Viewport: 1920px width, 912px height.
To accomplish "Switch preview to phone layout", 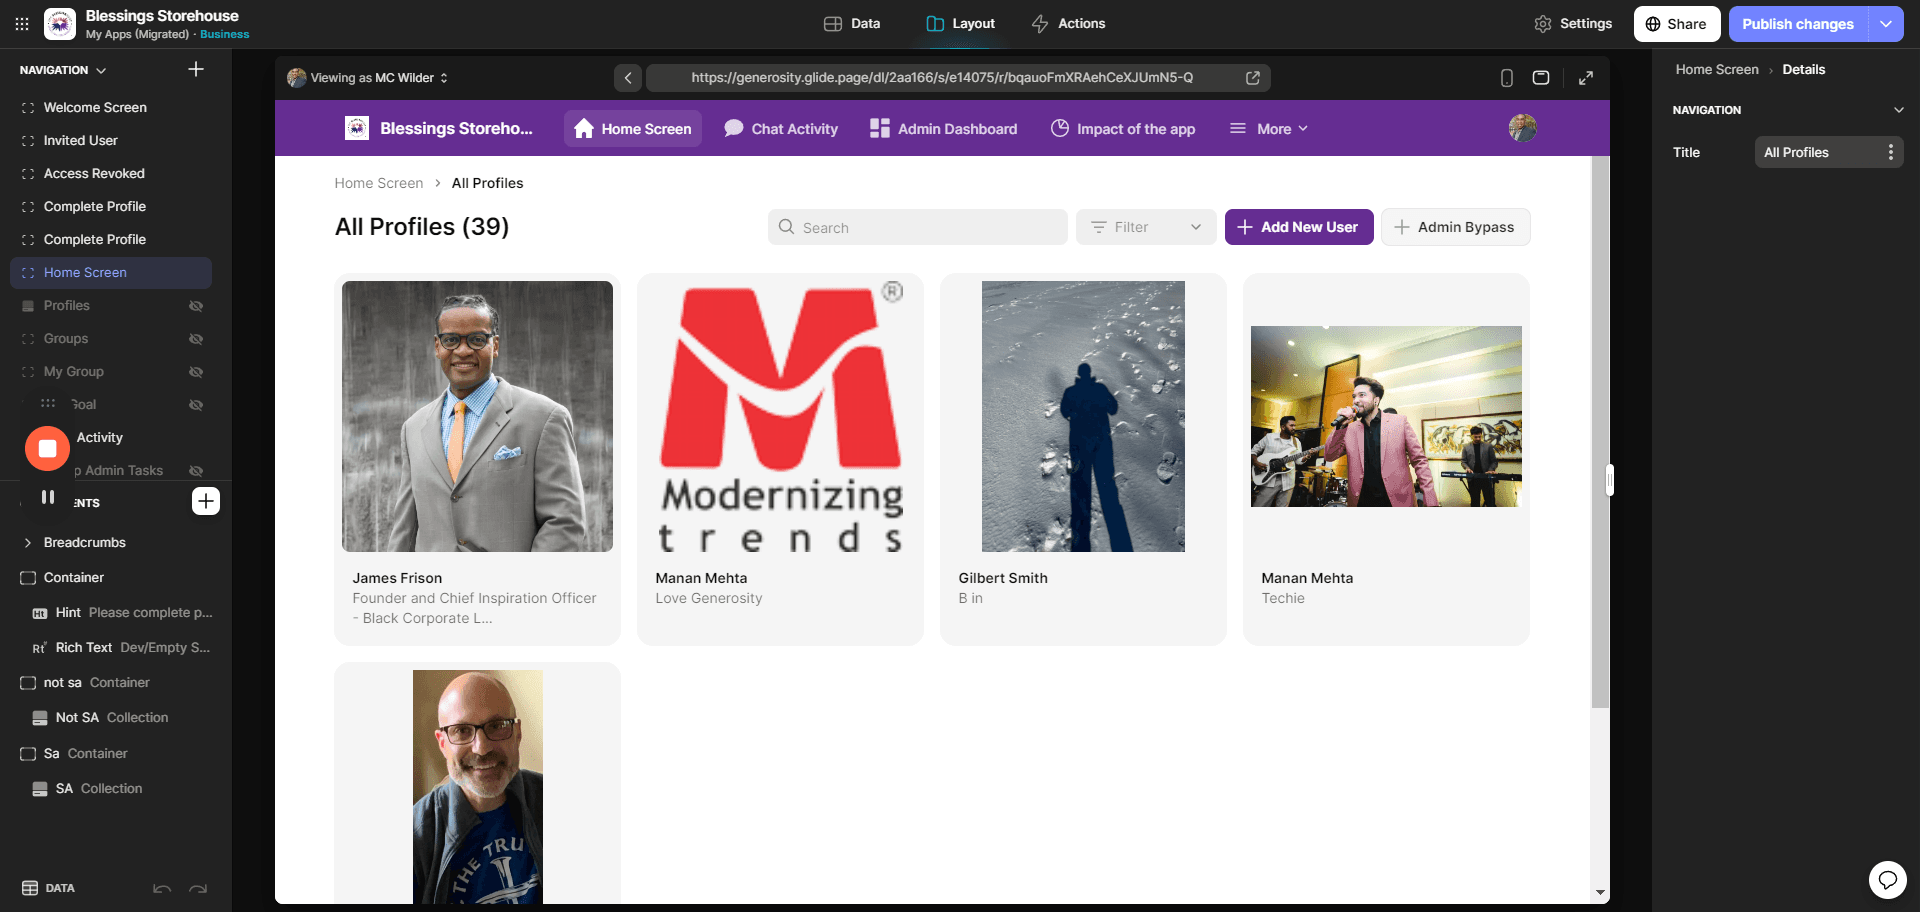I will point(1506,78).
